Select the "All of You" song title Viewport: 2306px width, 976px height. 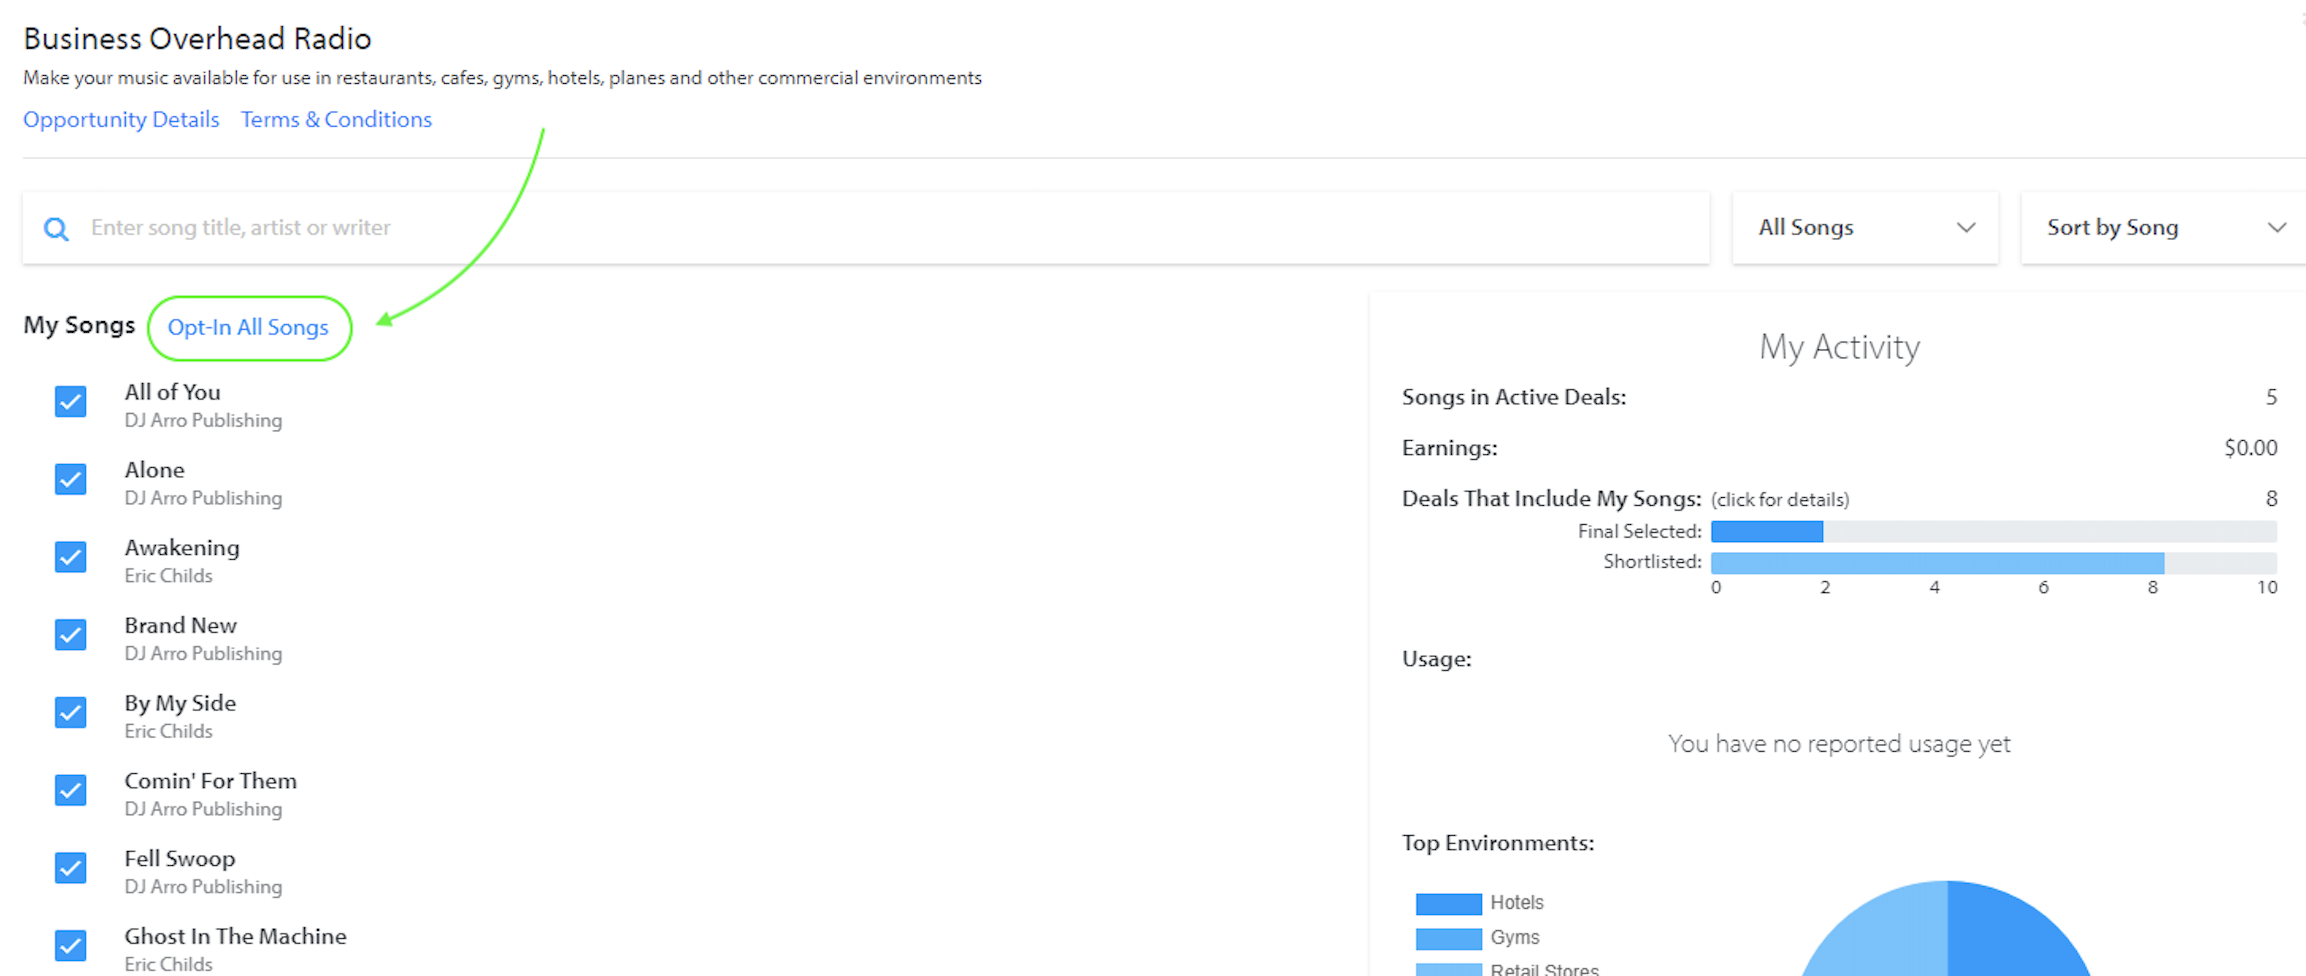coord(172,392)
